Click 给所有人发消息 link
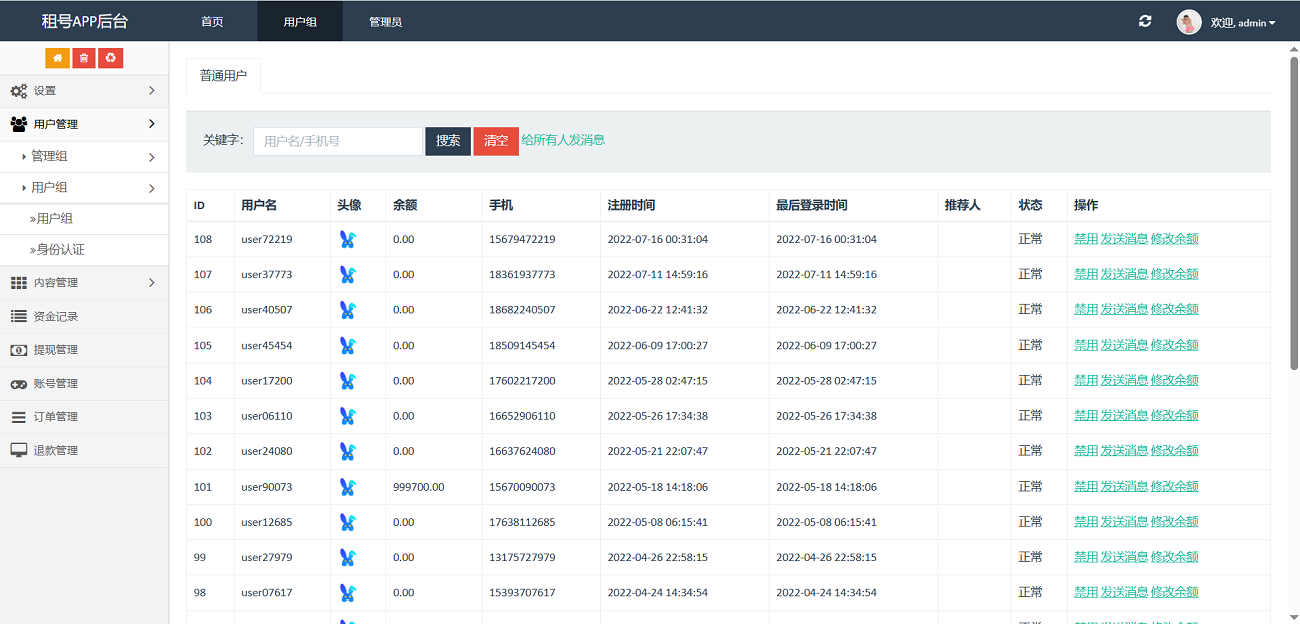The height and width of the screenshot is (624, 1300). tap(561, 140)
